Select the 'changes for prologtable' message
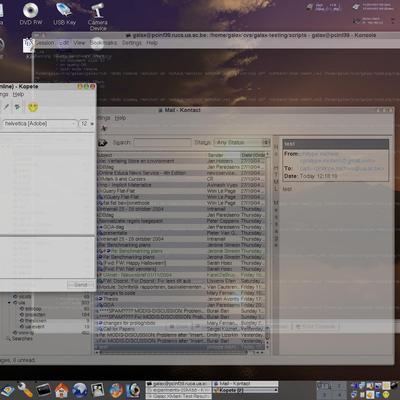The width and height of the screenshot is (400, 400). pyautogui.click(x=181, y=323)
